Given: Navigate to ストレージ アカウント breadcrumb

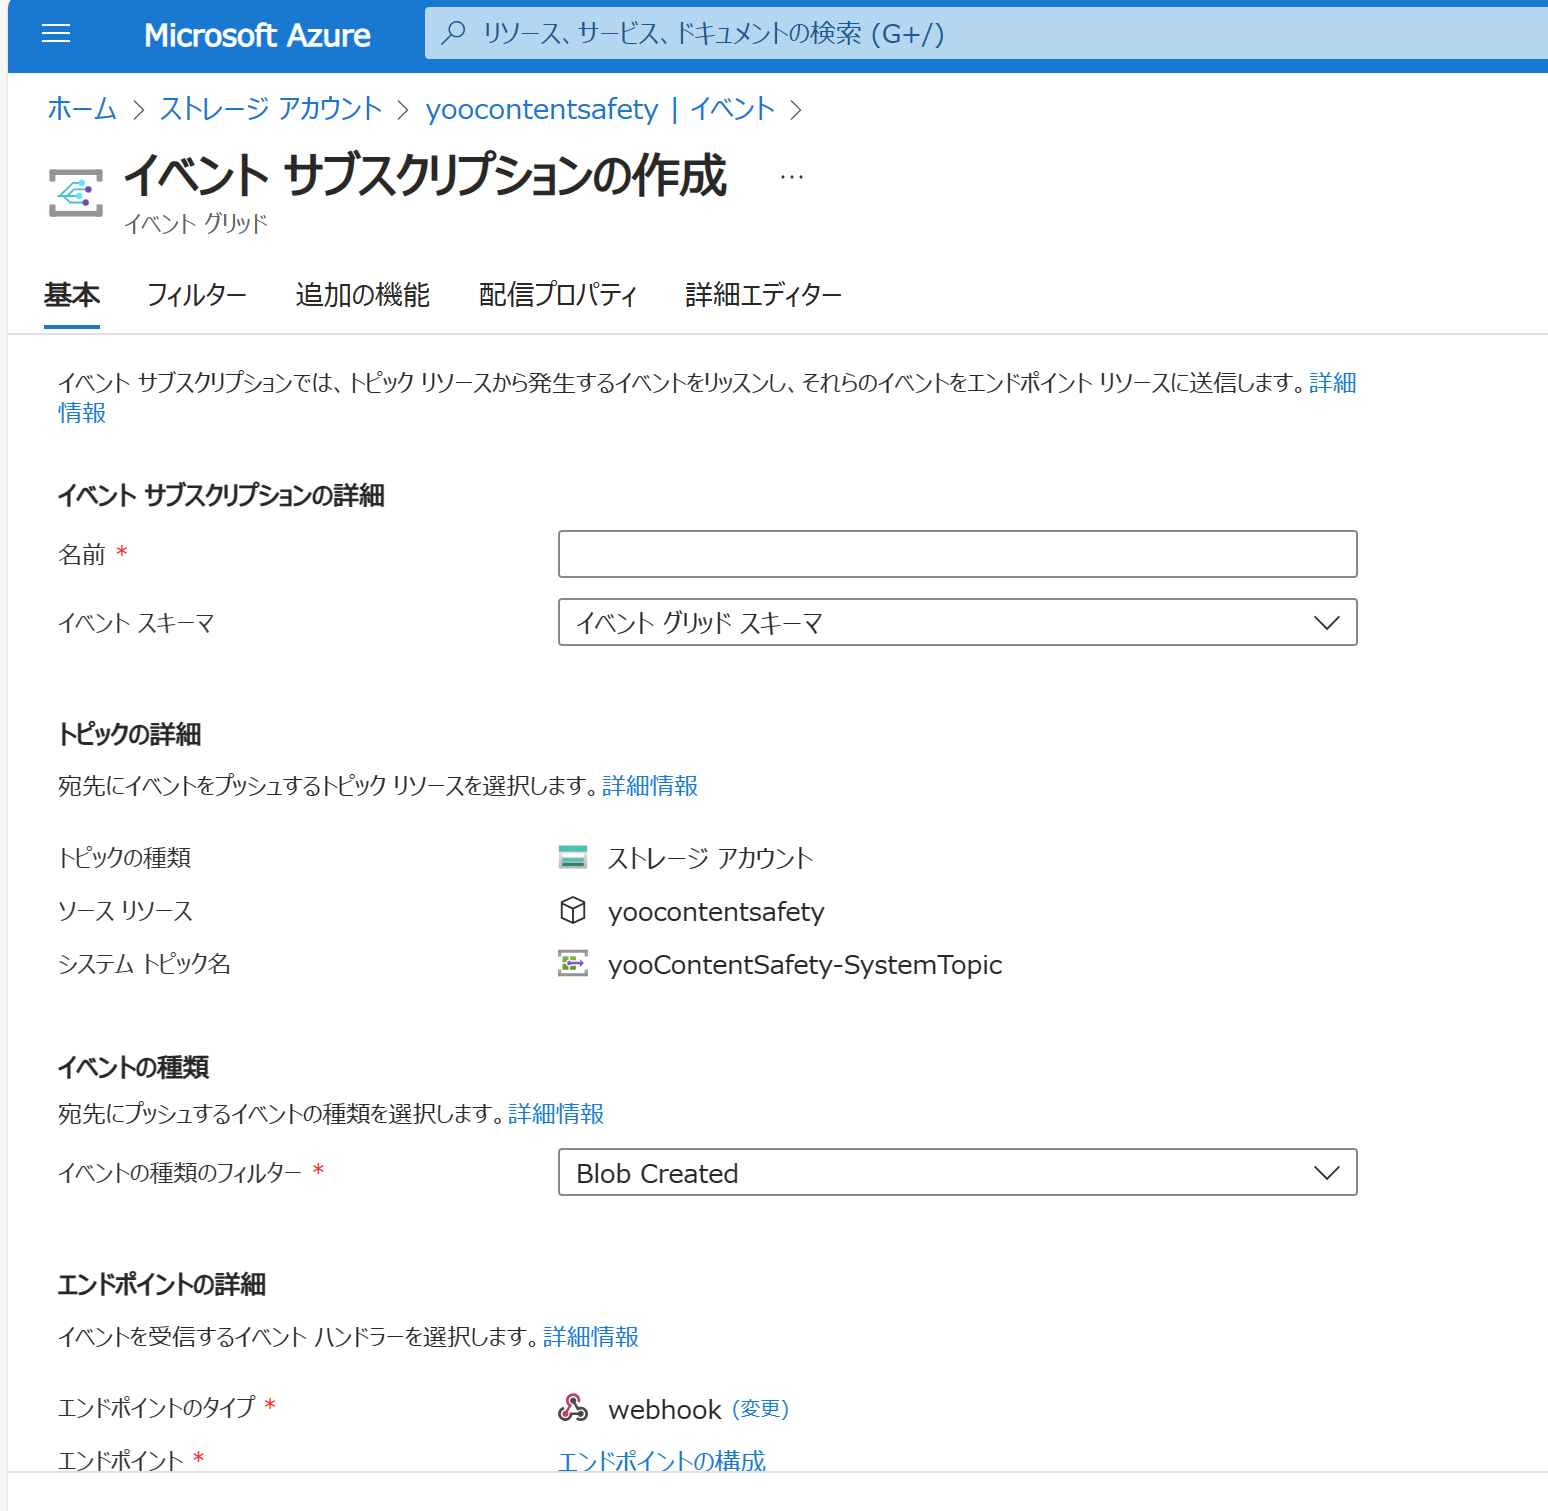Looking at the screenshot, I should click(271, 108).
